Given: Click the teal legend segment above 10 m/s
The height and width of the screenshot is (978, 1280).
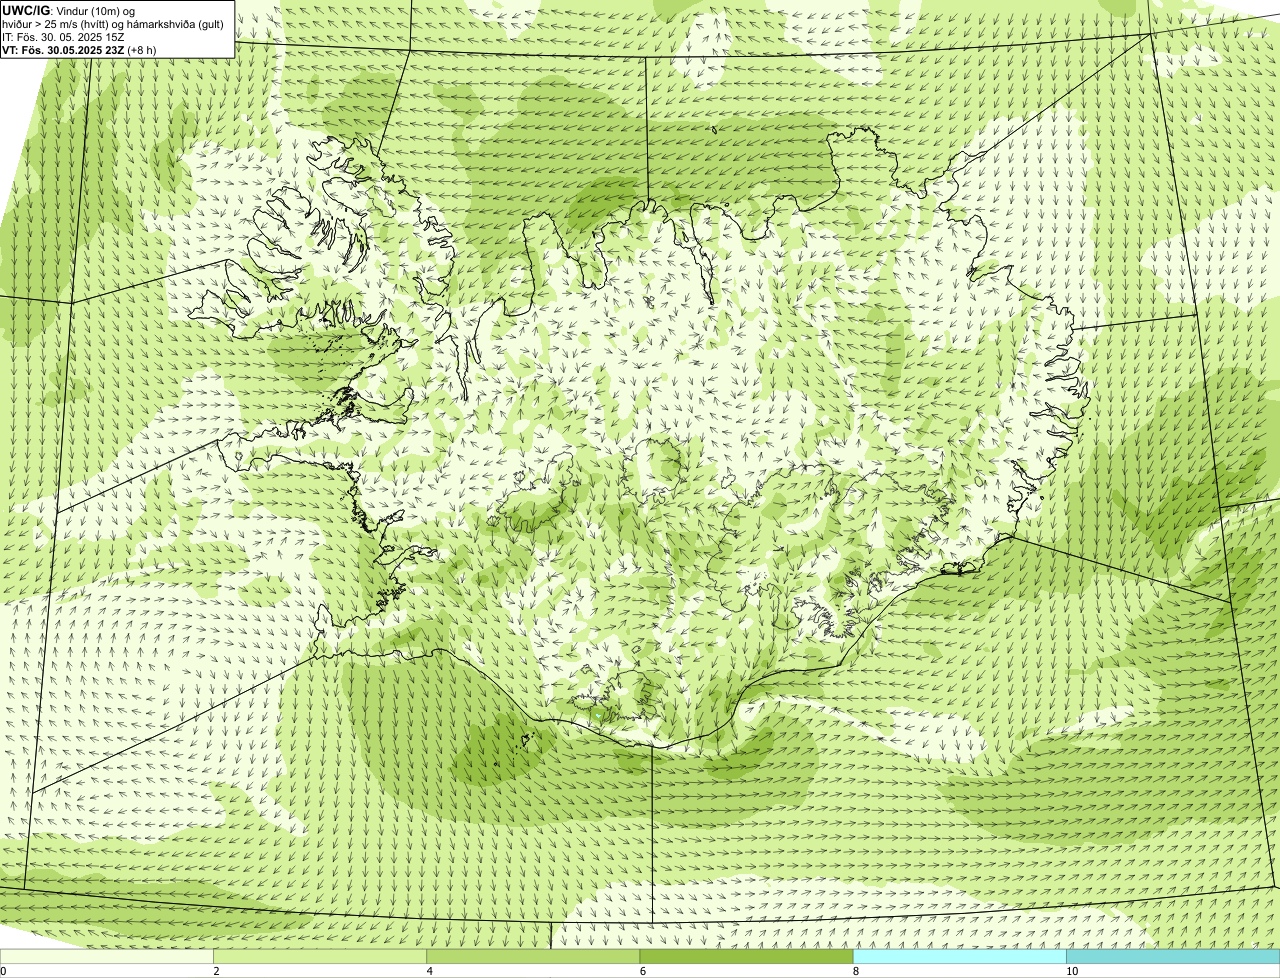Looking at the screenshot, I should coord(1173,957).
